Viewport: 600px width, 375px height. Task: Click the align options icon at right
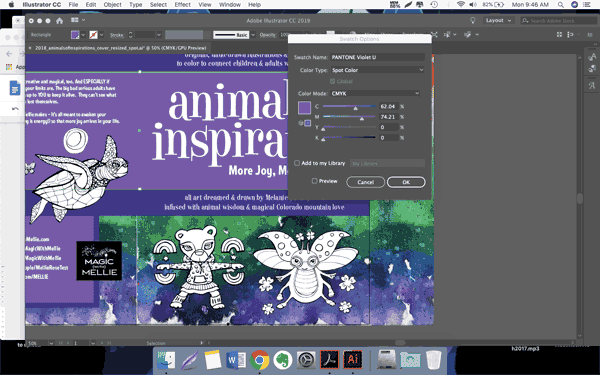pyautogui.click(x=570, y=34)
